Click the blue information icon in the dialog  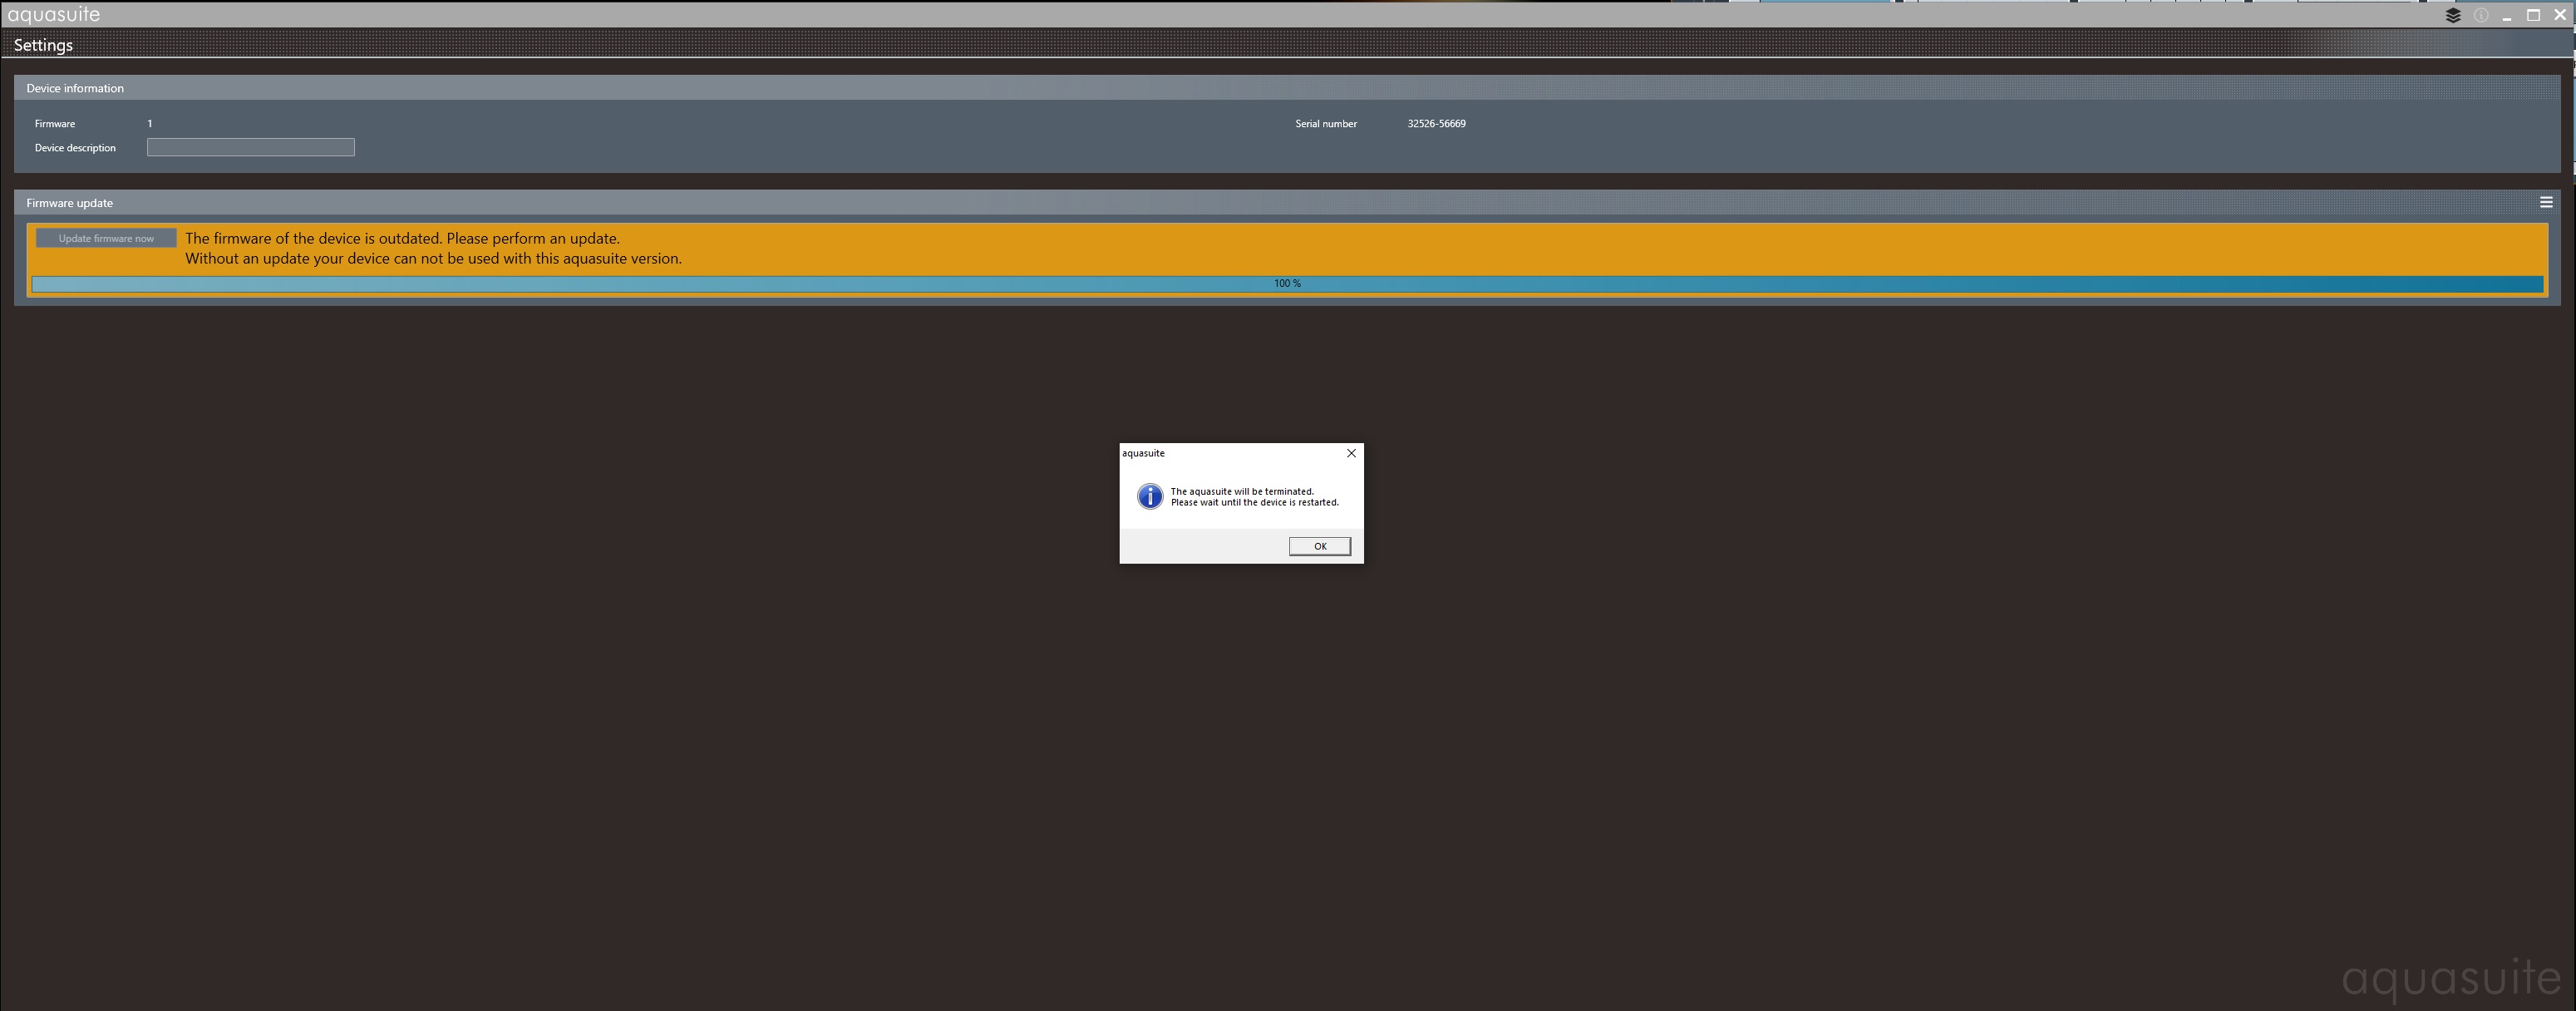[1150, 497]
